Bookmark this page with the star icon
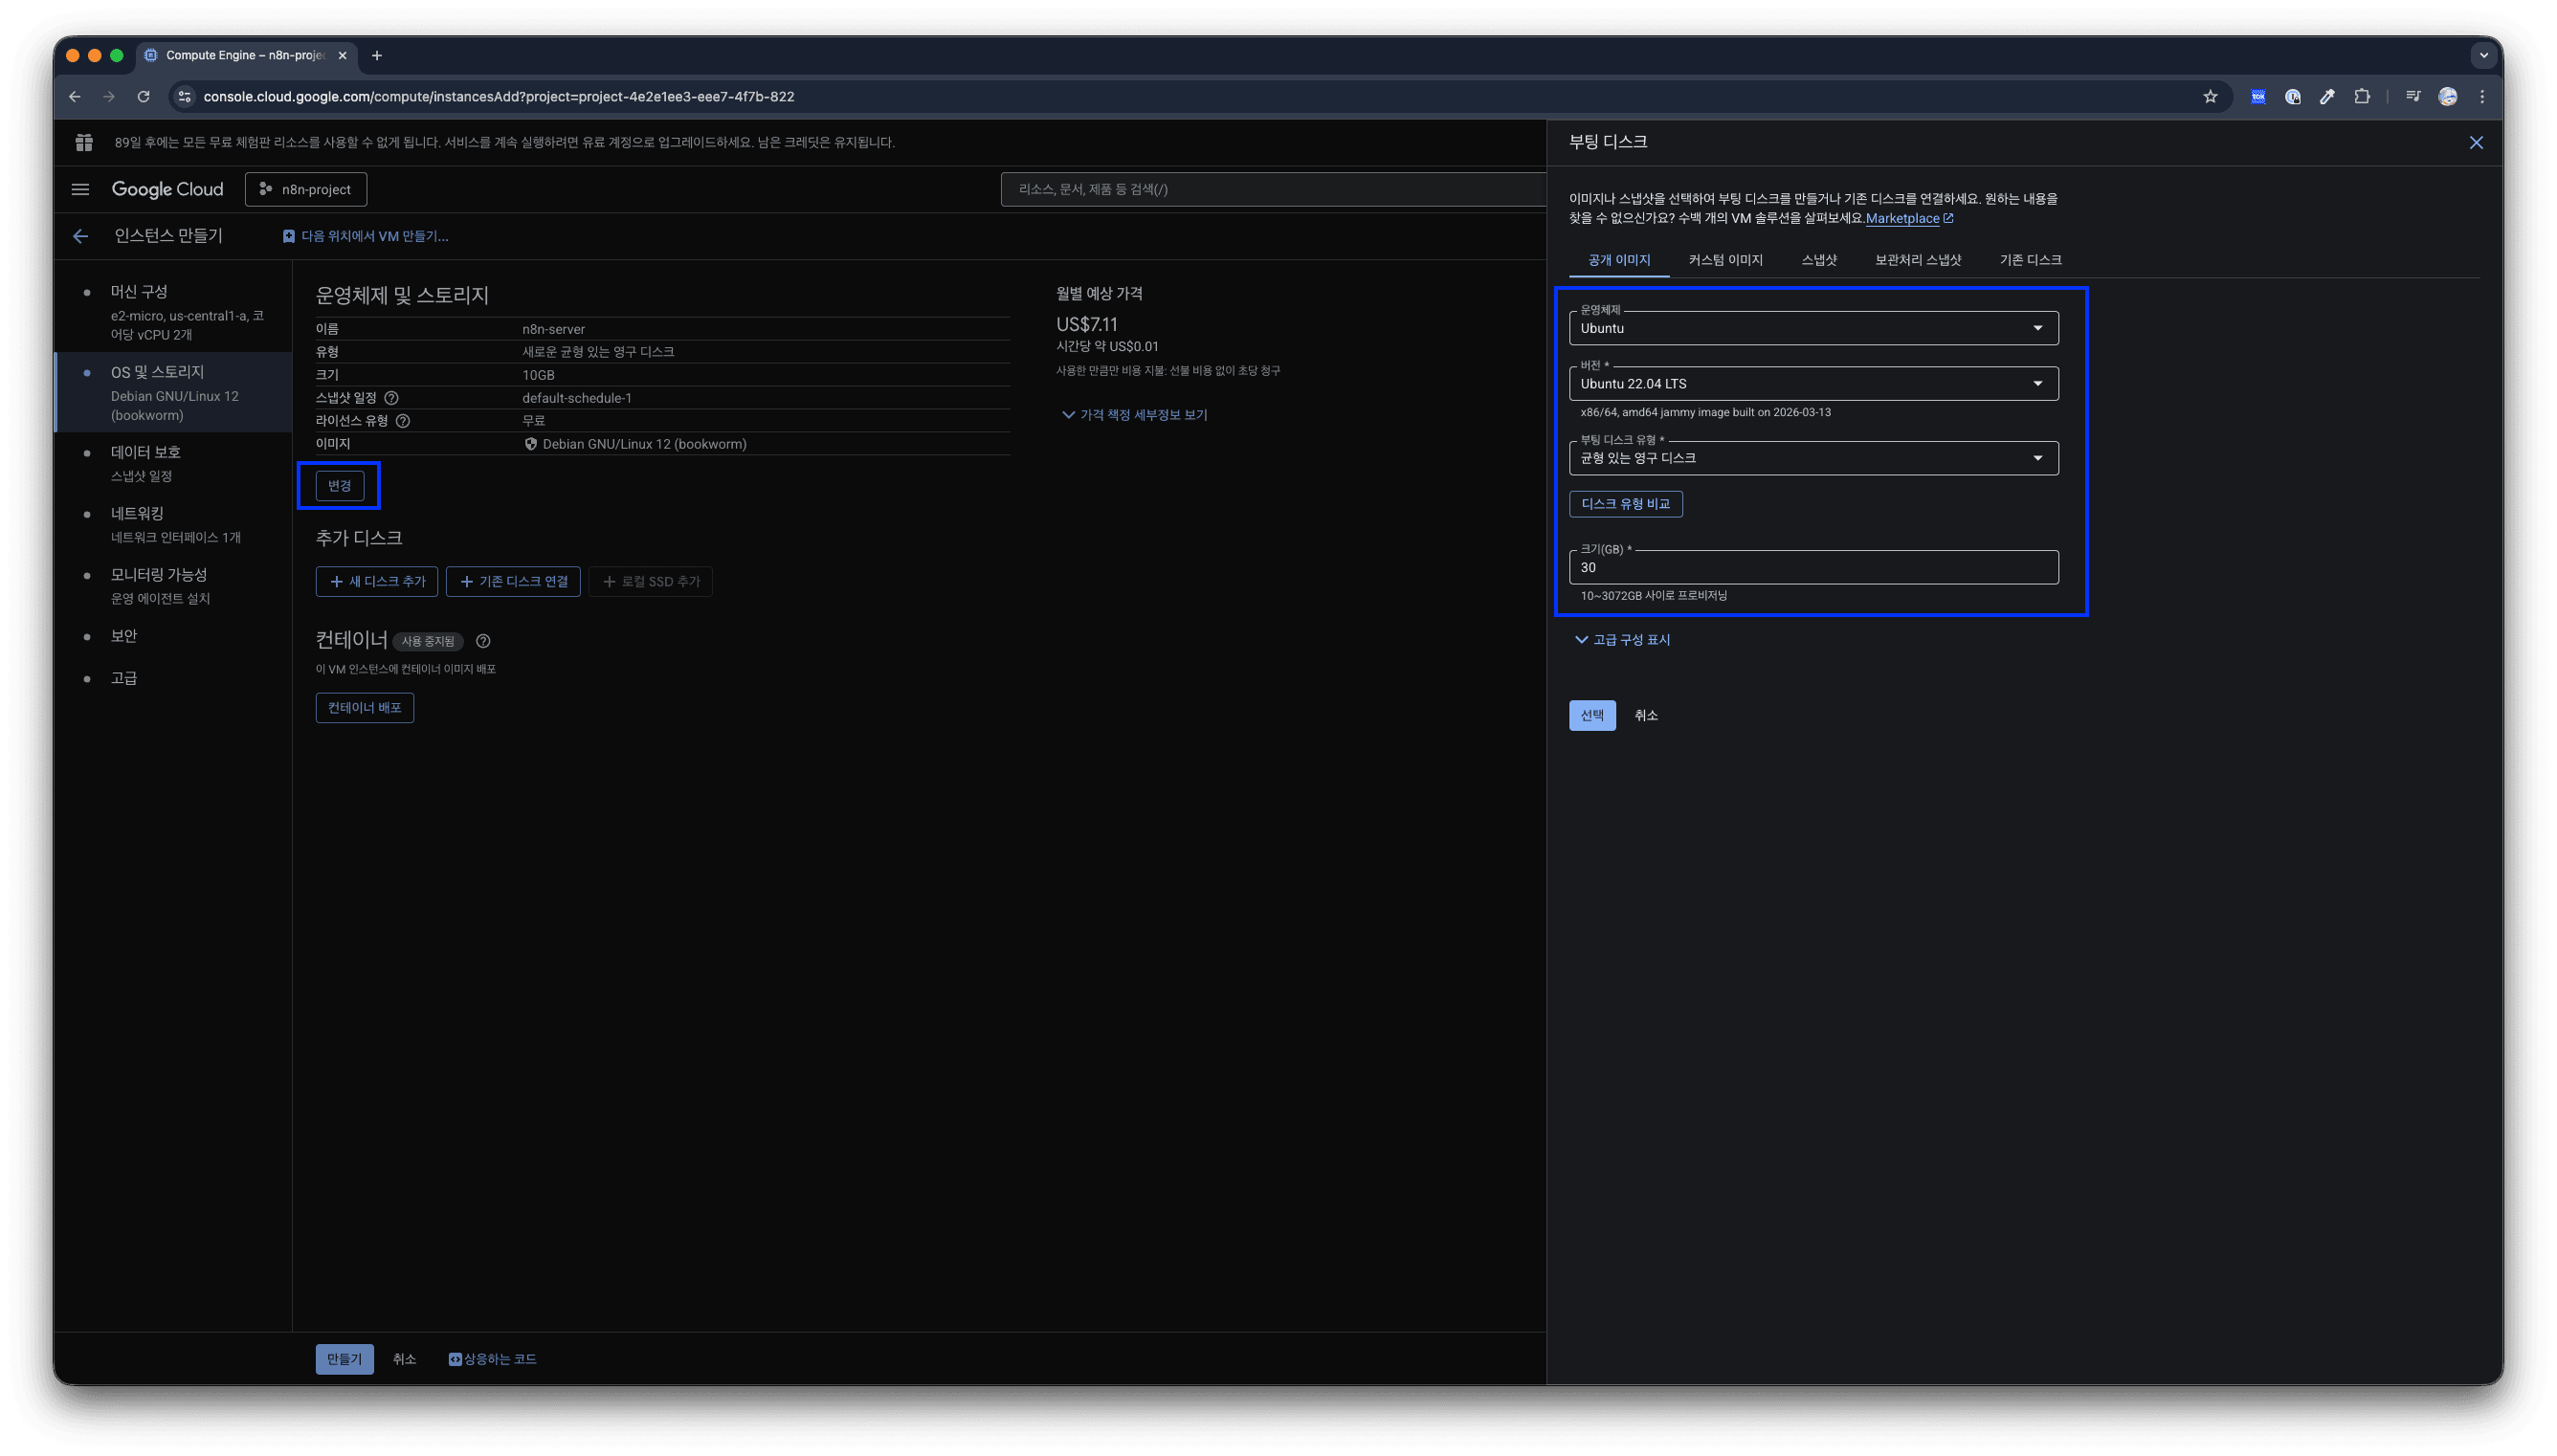 point(2209,97)
